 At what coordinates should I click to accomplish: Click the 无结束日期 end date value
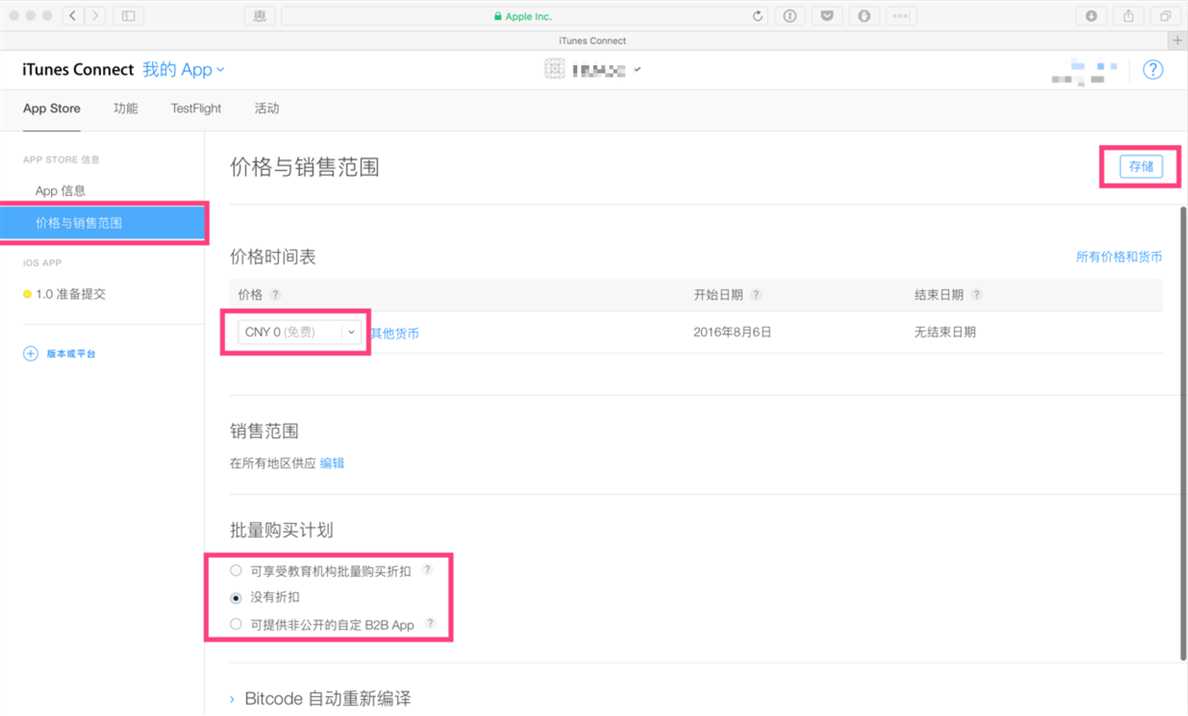(x=945, y=332)
